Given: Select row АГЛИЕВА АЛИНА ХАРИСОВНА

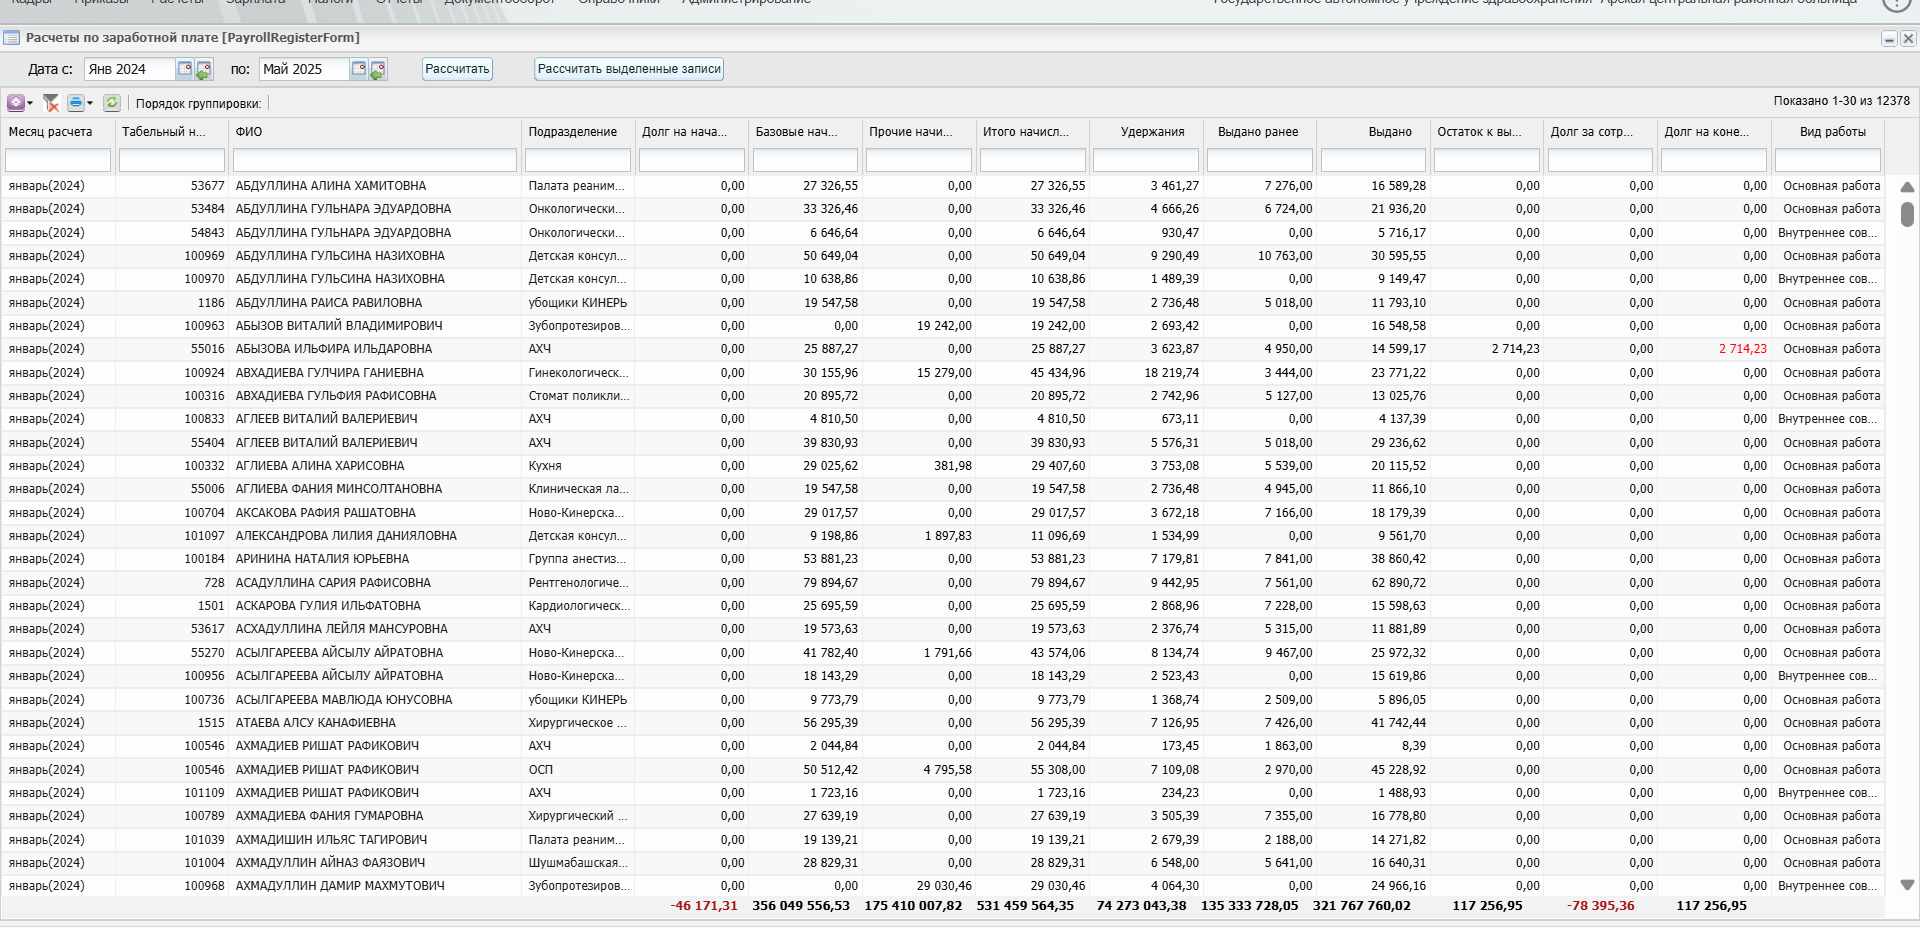Looking at the screenshot, I should click(x=943, y=466).
